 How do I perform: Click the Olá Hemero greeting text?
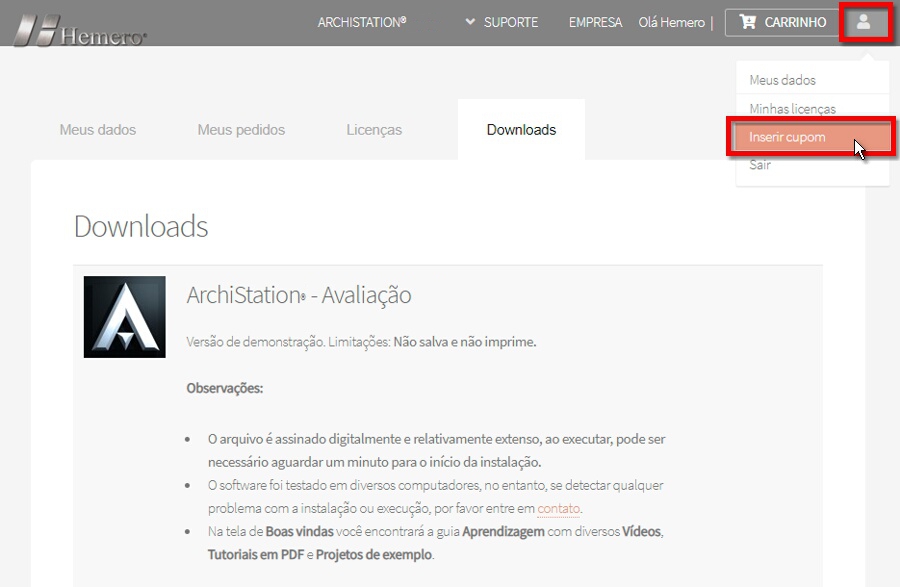(x=672, y=22)
